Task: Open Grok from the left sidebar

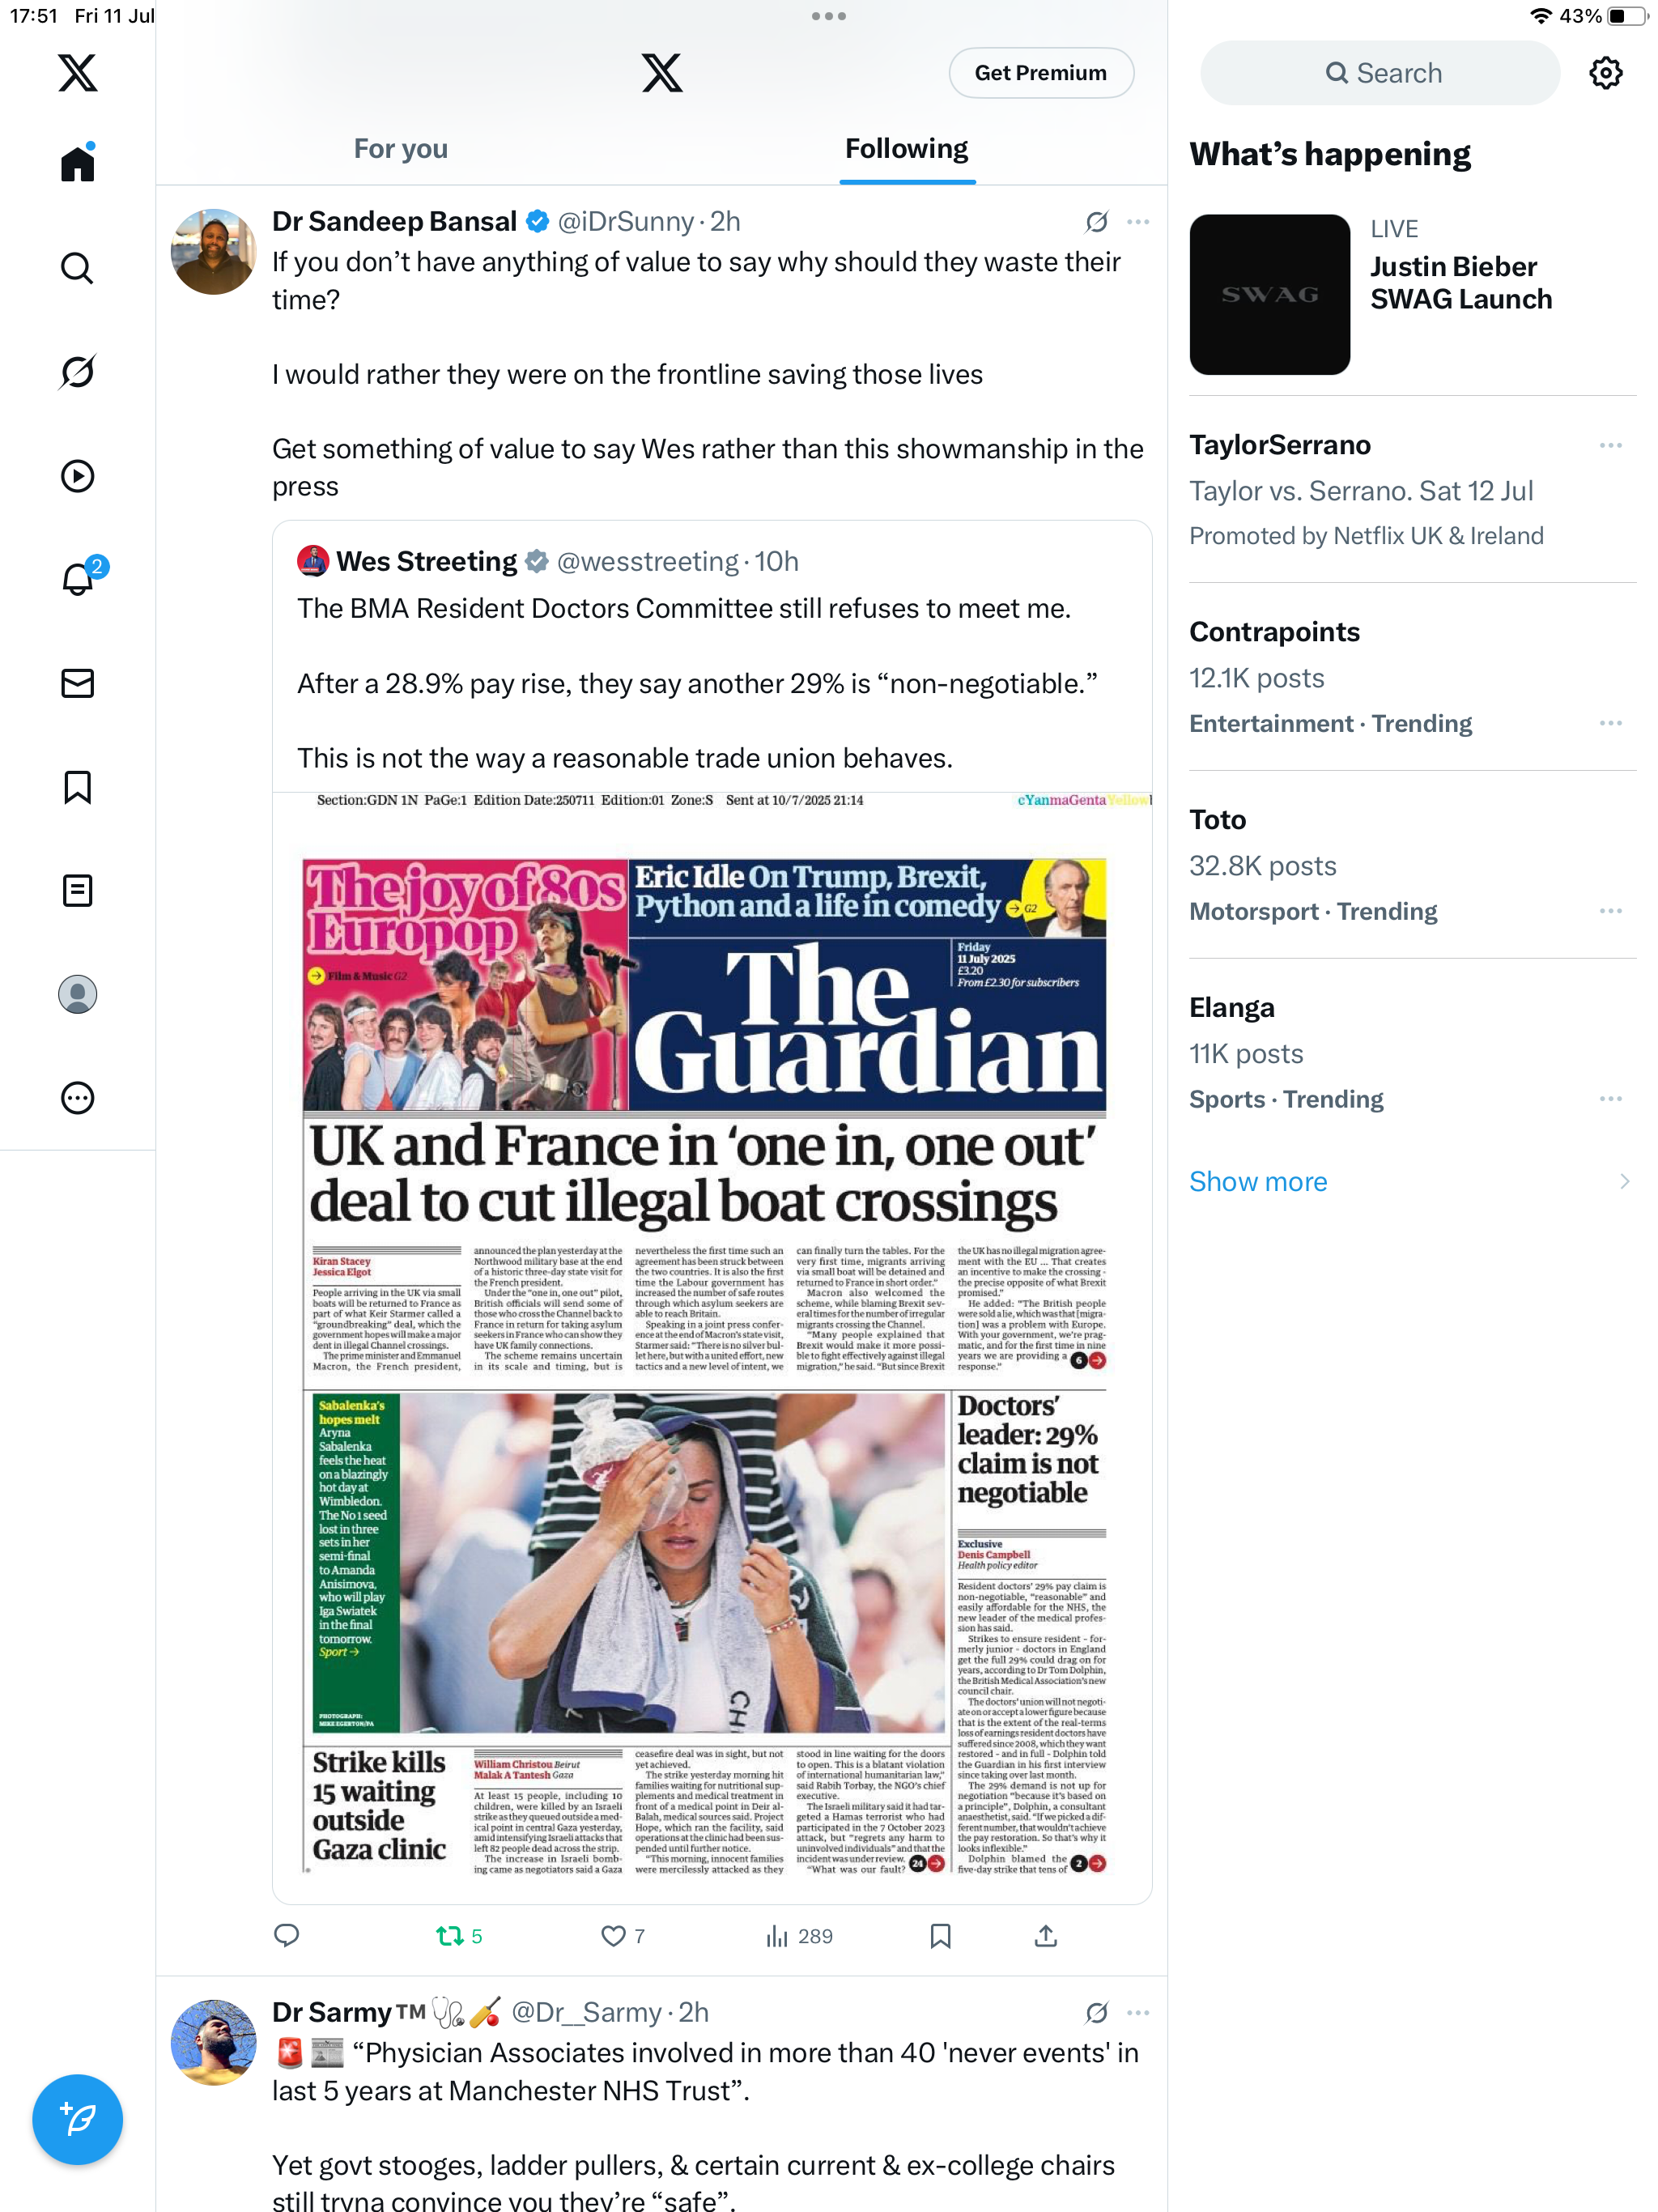Action: pyautogui.click(x=77, y=372)
